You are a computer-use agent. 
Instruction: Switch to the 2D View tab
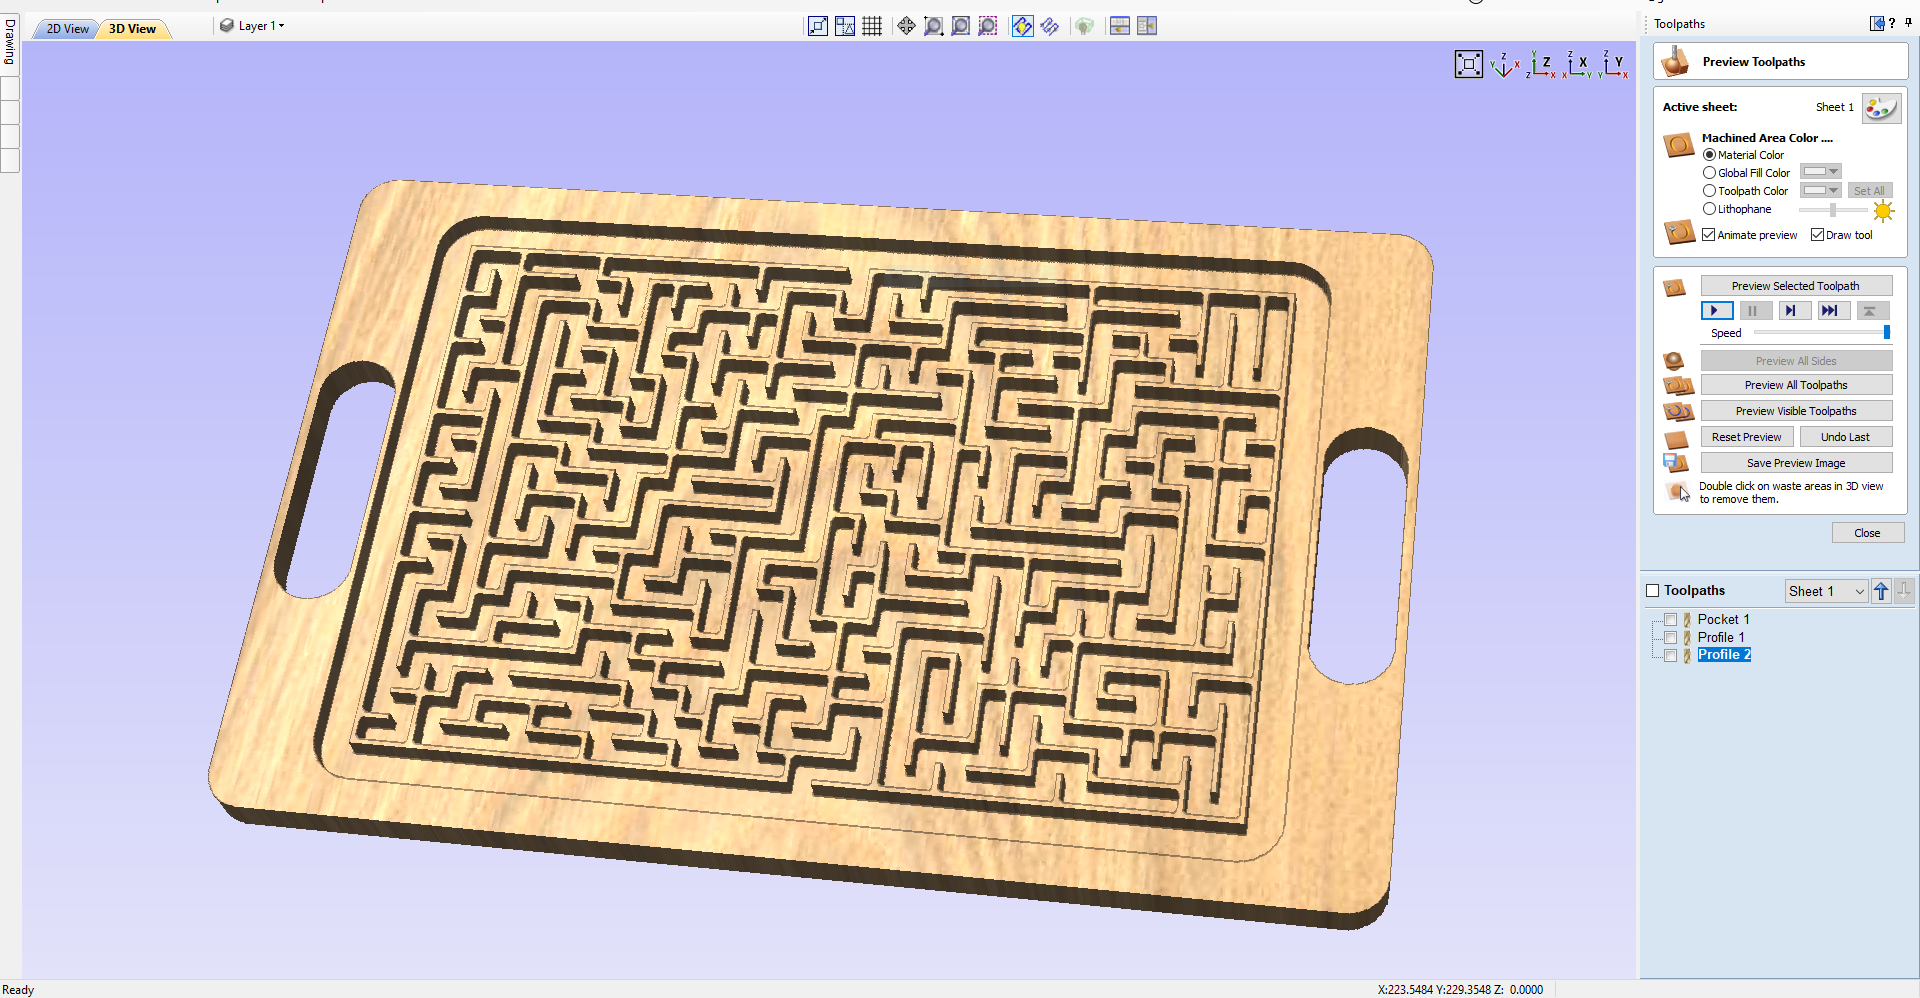point(64,29)
